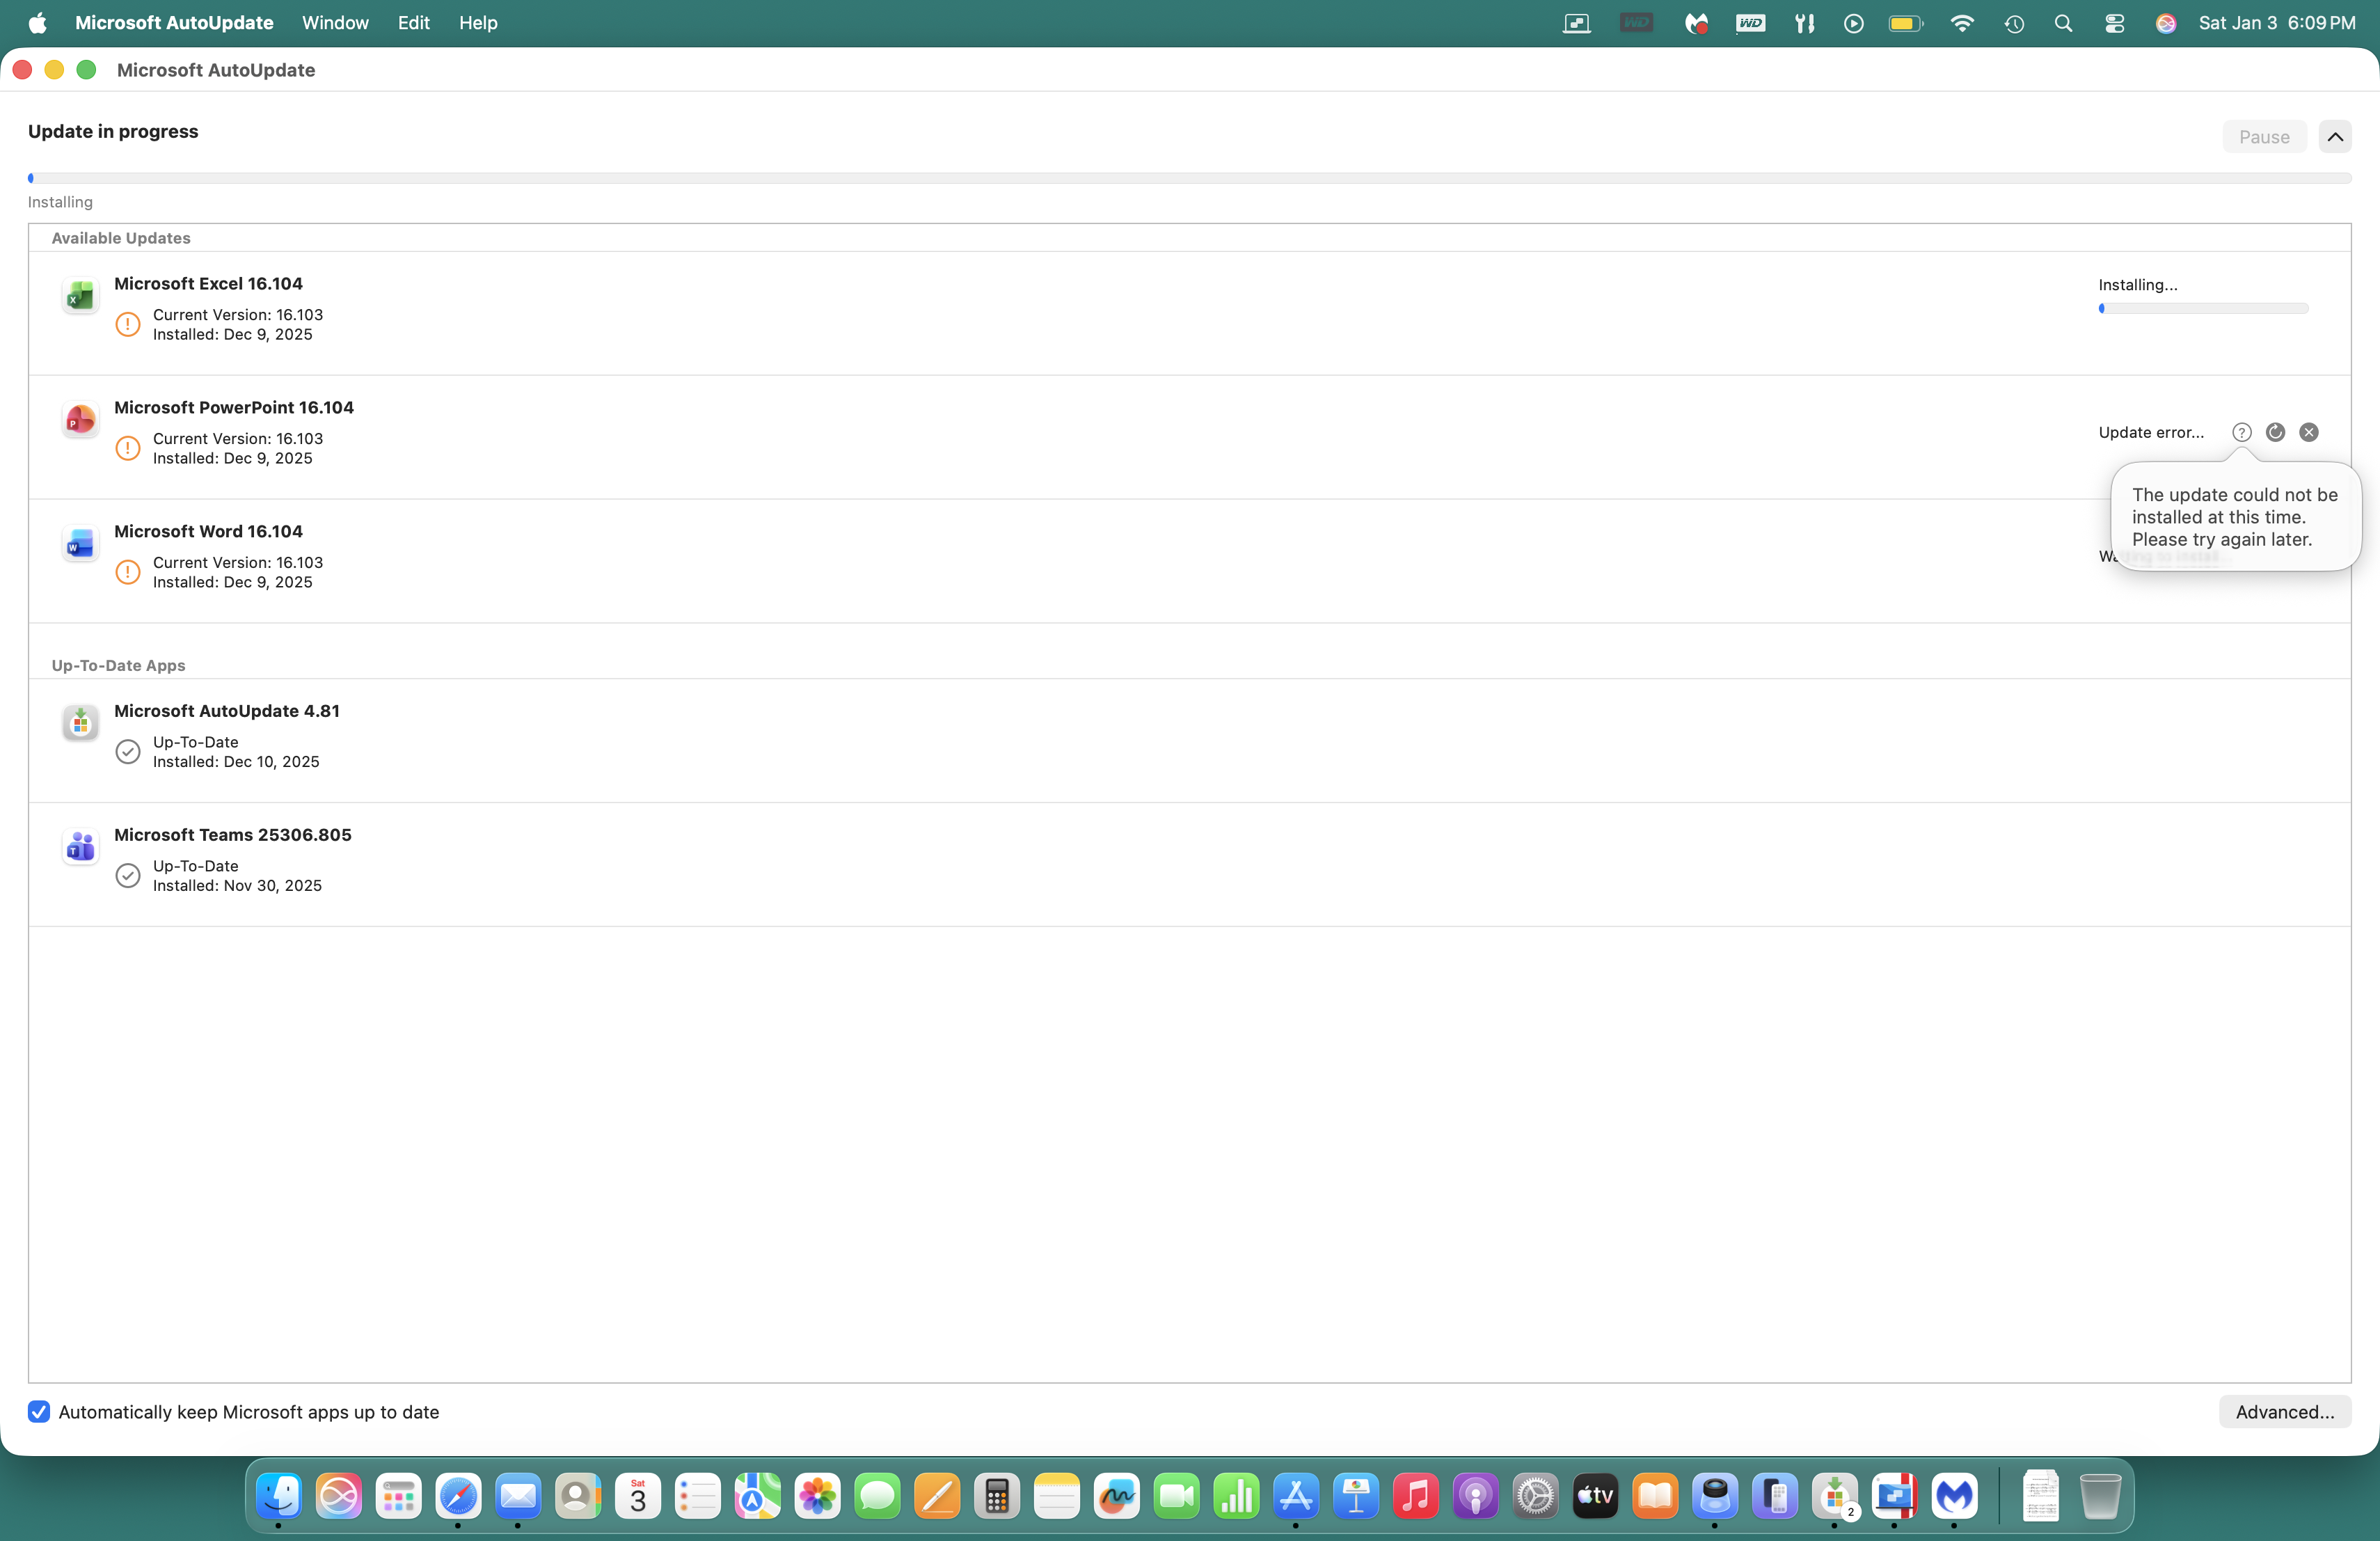Screen dimensions: 2380x1541
Task: Open Safari from the Dock
Action: [x=458, y=1496]
